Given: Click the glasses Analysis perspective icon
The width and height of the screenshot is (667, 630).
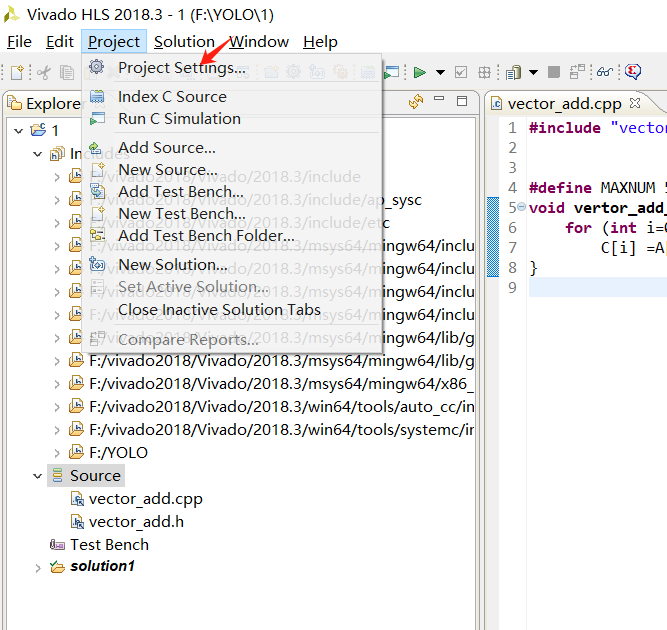Looking at the screenshot, I should point(604,72).
